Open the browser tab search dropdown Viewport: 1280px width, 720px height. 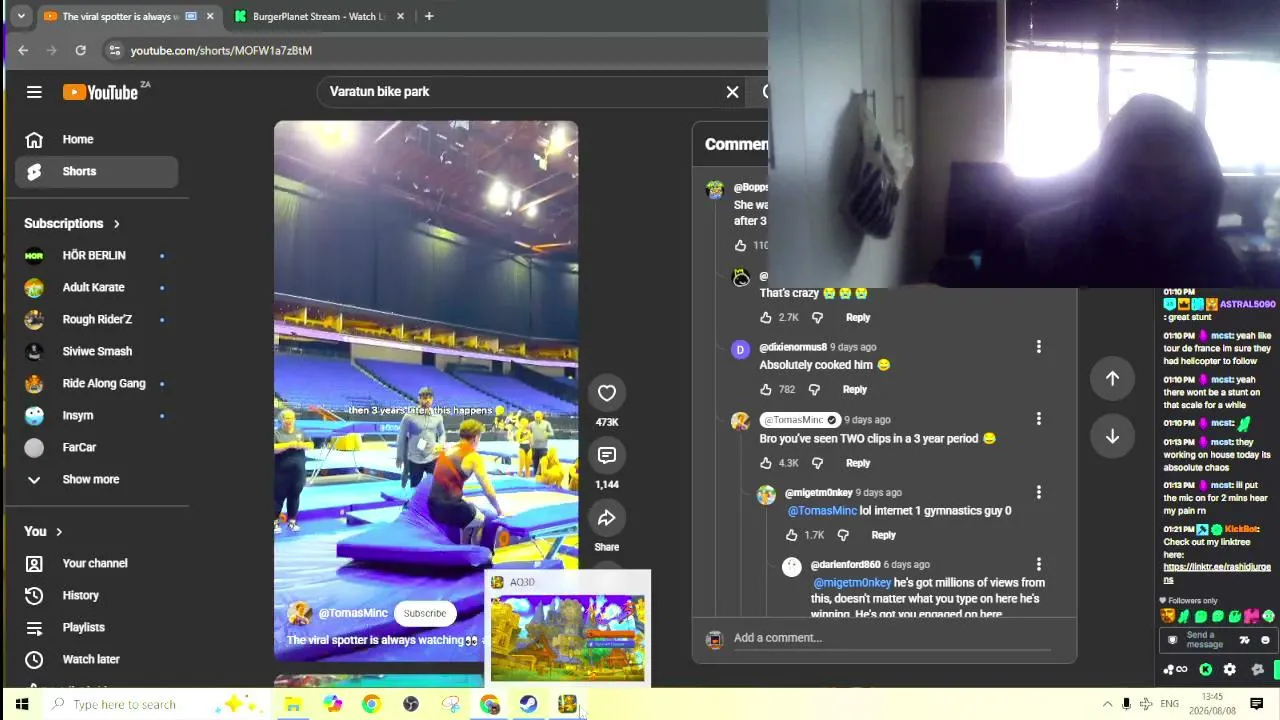(21, 16)
